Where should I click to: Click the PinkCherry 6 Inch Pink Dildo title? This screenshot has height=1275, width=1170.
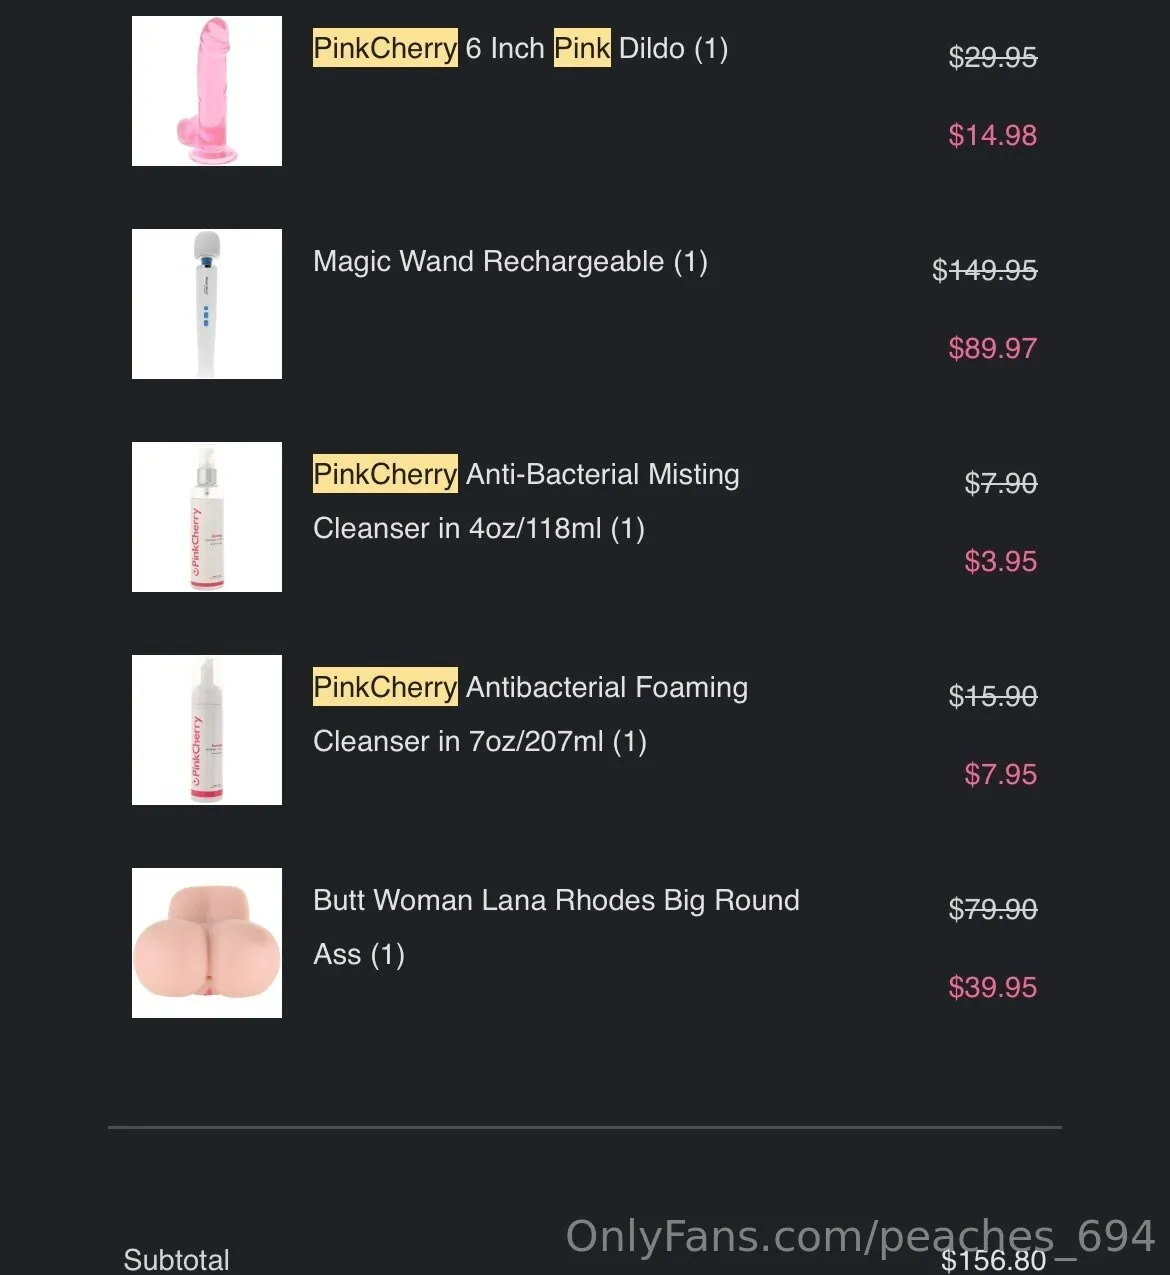[520, 48]
